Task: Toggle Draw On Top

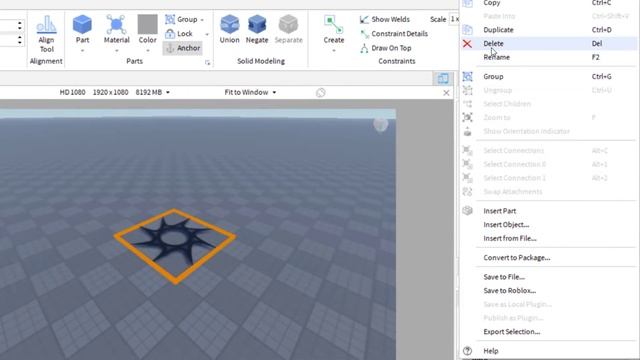Action: coord(386,48)
